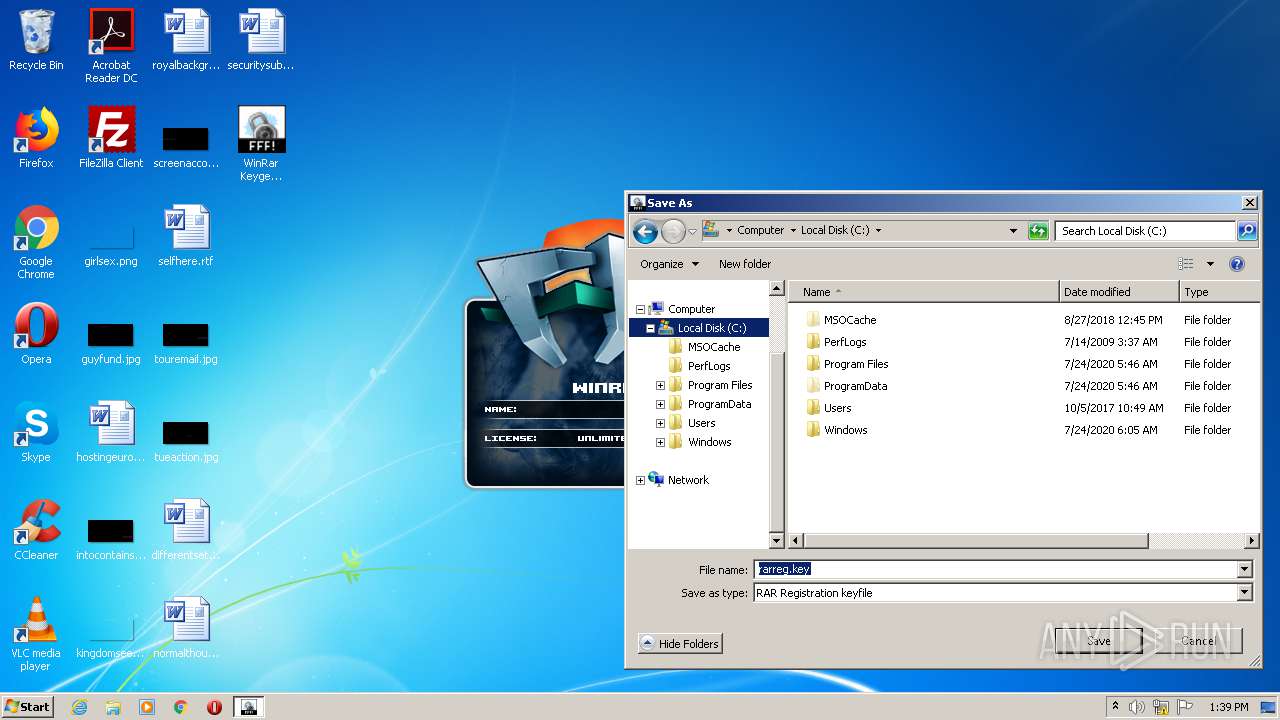The width and height of the screenshot is (1280, 720).
Task: Expand the Users tree node
Action: (660, 424)
